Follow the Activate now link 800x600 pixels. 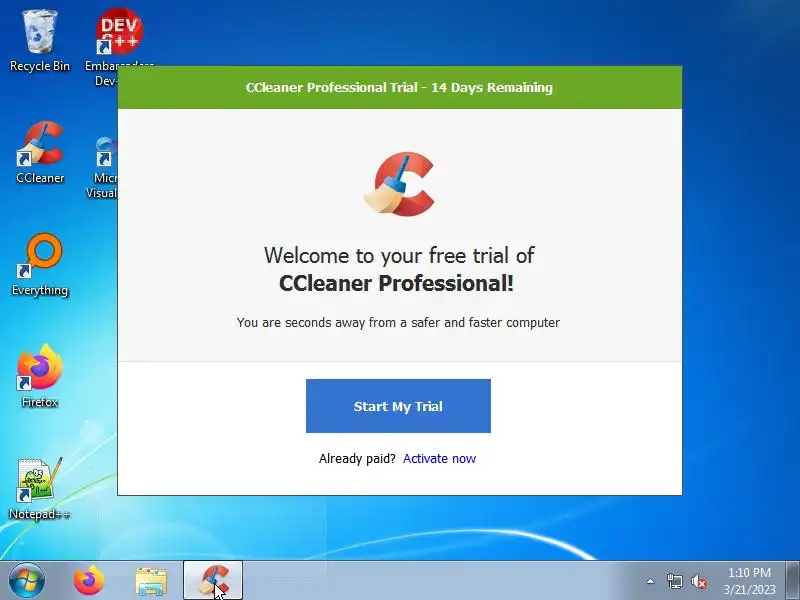coord(439,458)
